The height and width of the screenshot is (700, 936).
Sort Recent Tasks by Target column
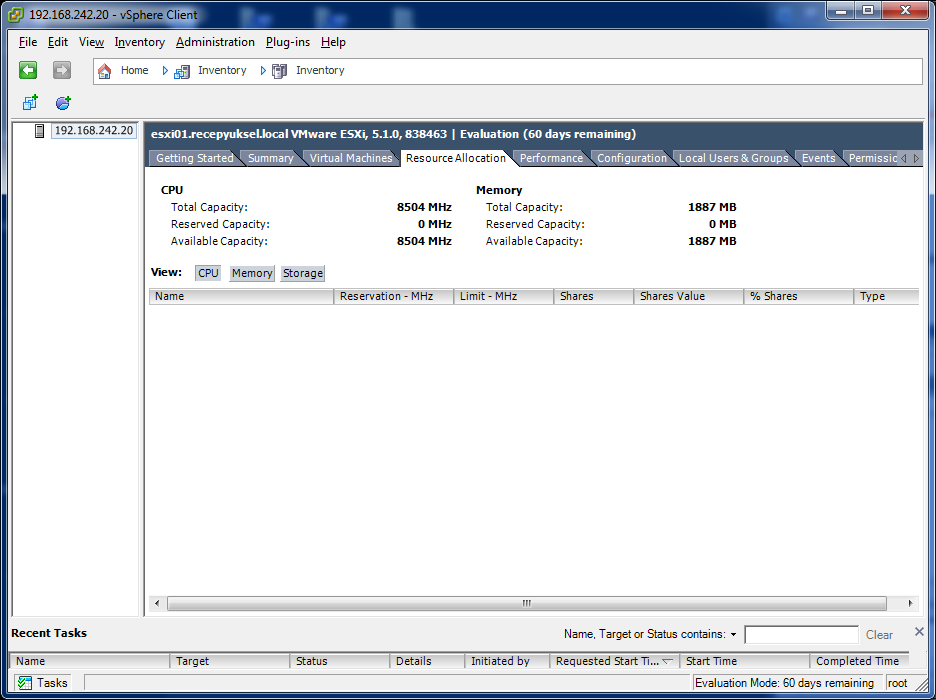[230, 661]
